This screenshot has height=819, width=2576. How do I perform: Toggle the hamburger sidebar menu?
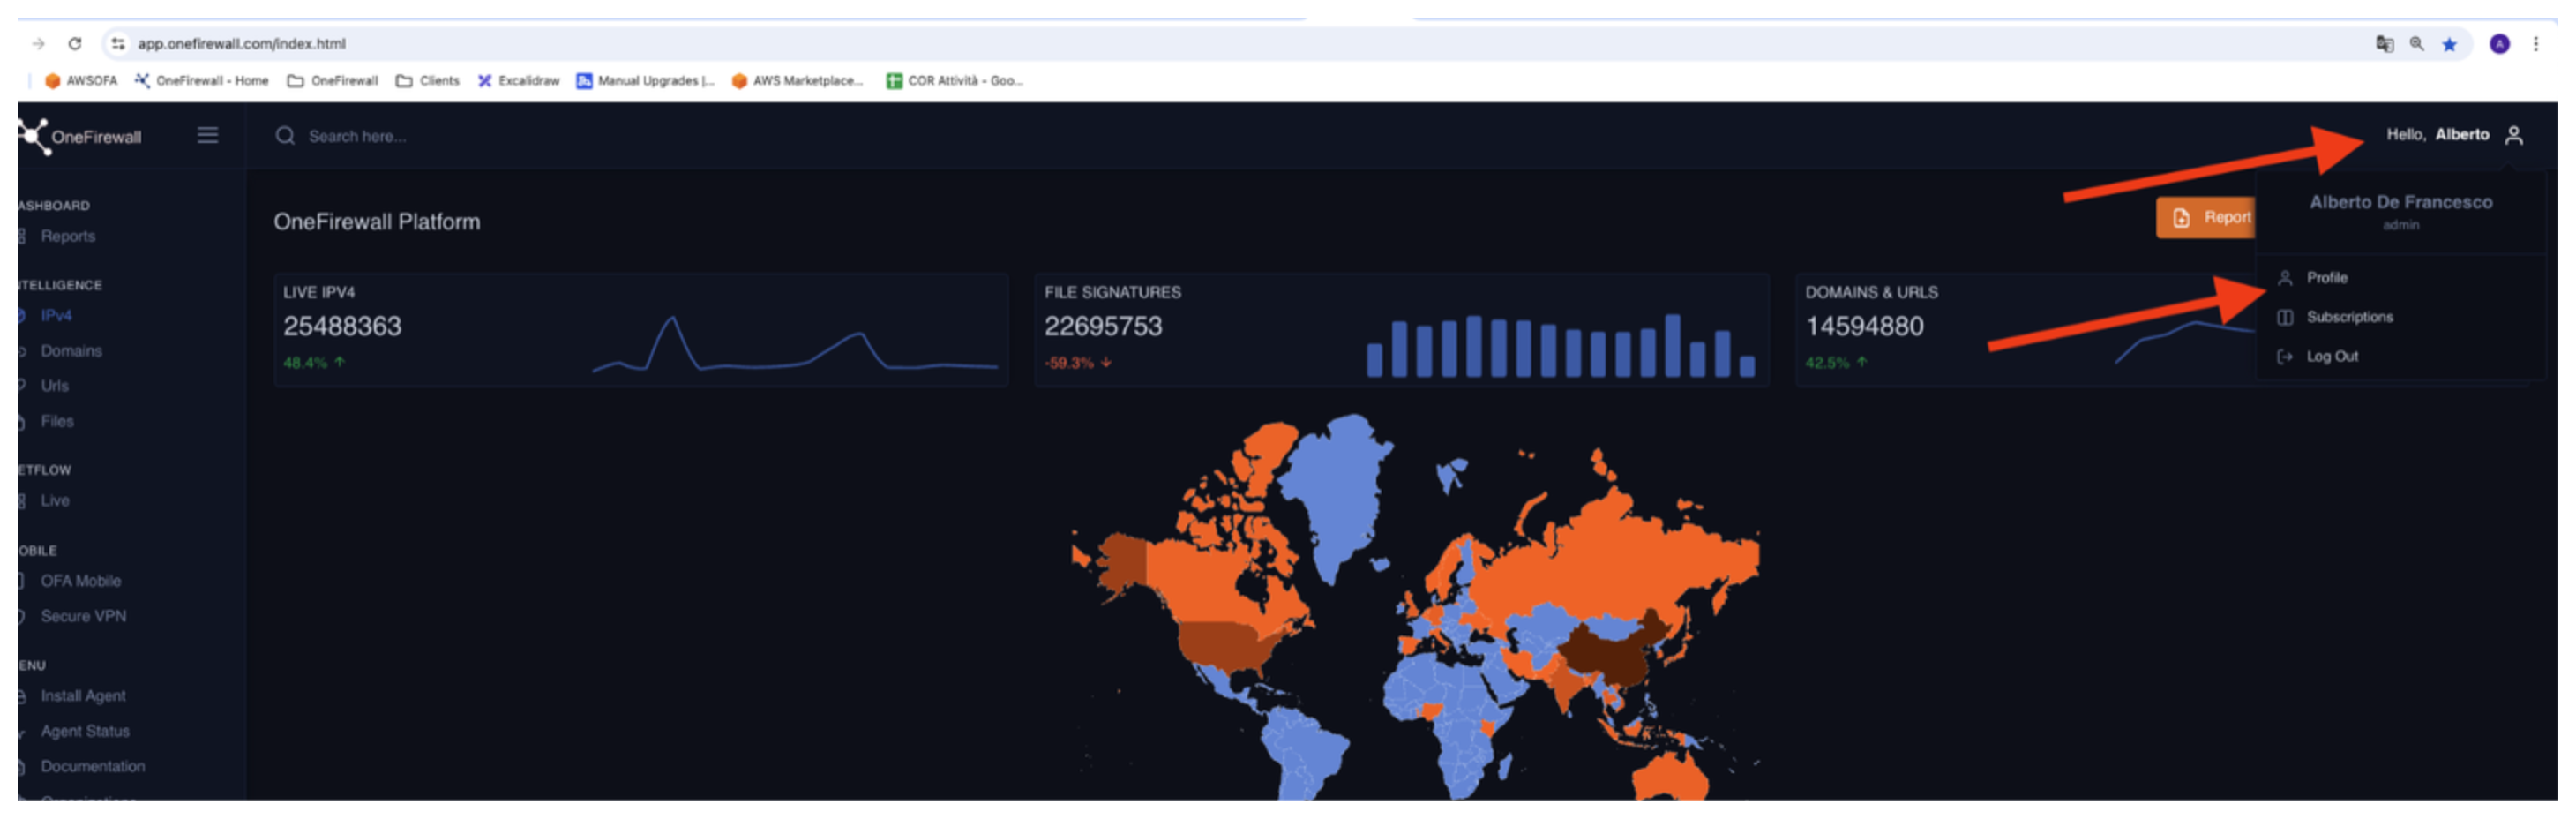click(x=207, y=135)
